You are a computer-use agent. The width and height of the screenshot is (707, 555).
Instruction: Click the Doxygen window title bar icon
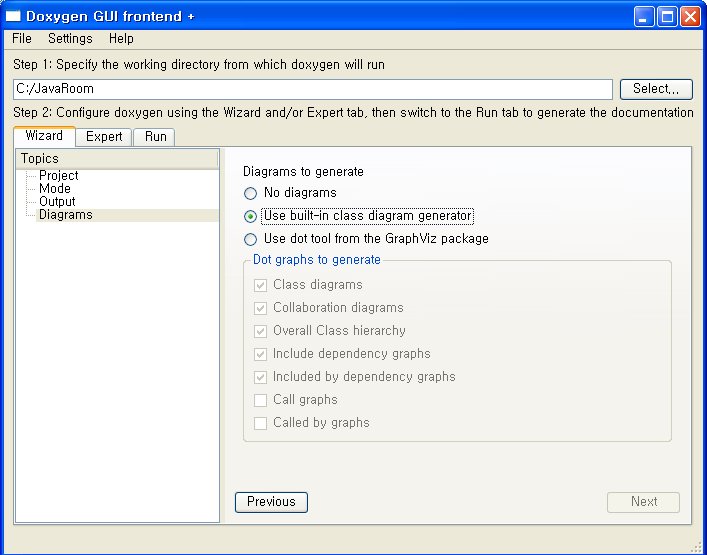(13, 16)
